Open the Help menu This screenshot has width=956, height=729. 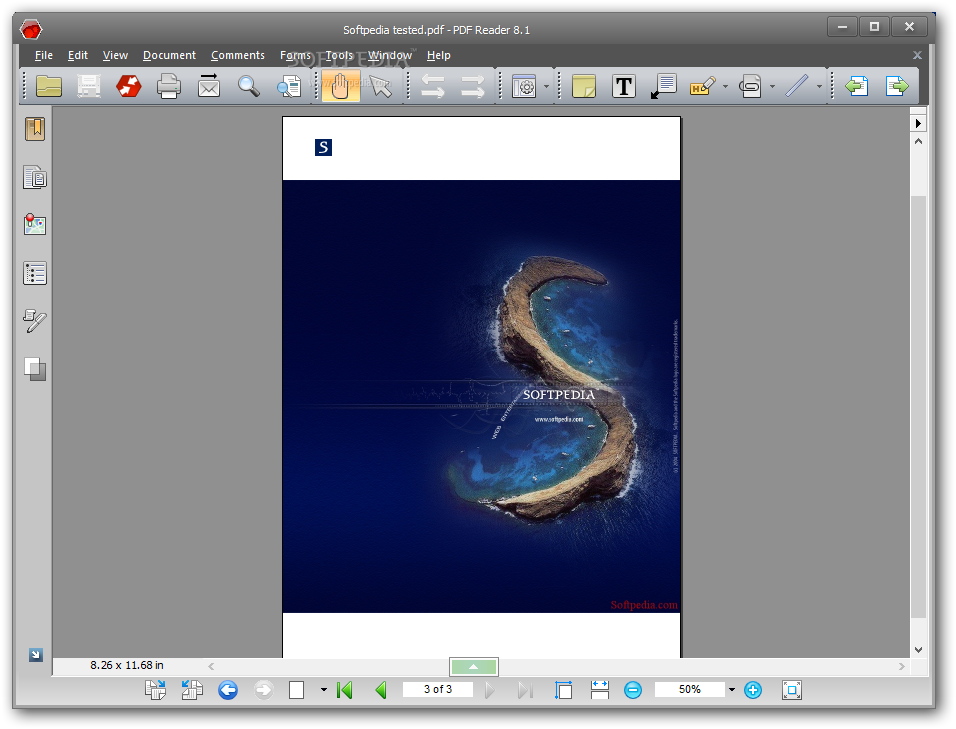point(438,55)
